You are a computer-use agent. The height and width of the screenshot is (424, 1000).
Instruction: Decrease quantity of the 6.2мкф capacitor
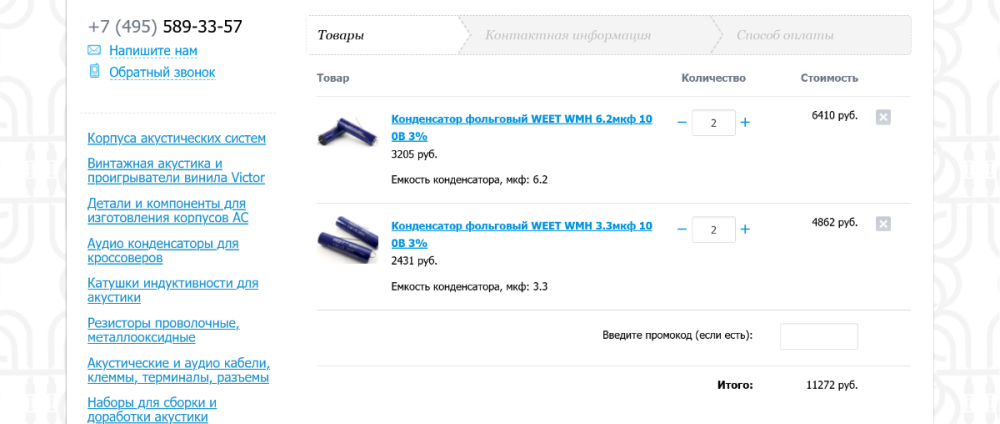point(682,123)
